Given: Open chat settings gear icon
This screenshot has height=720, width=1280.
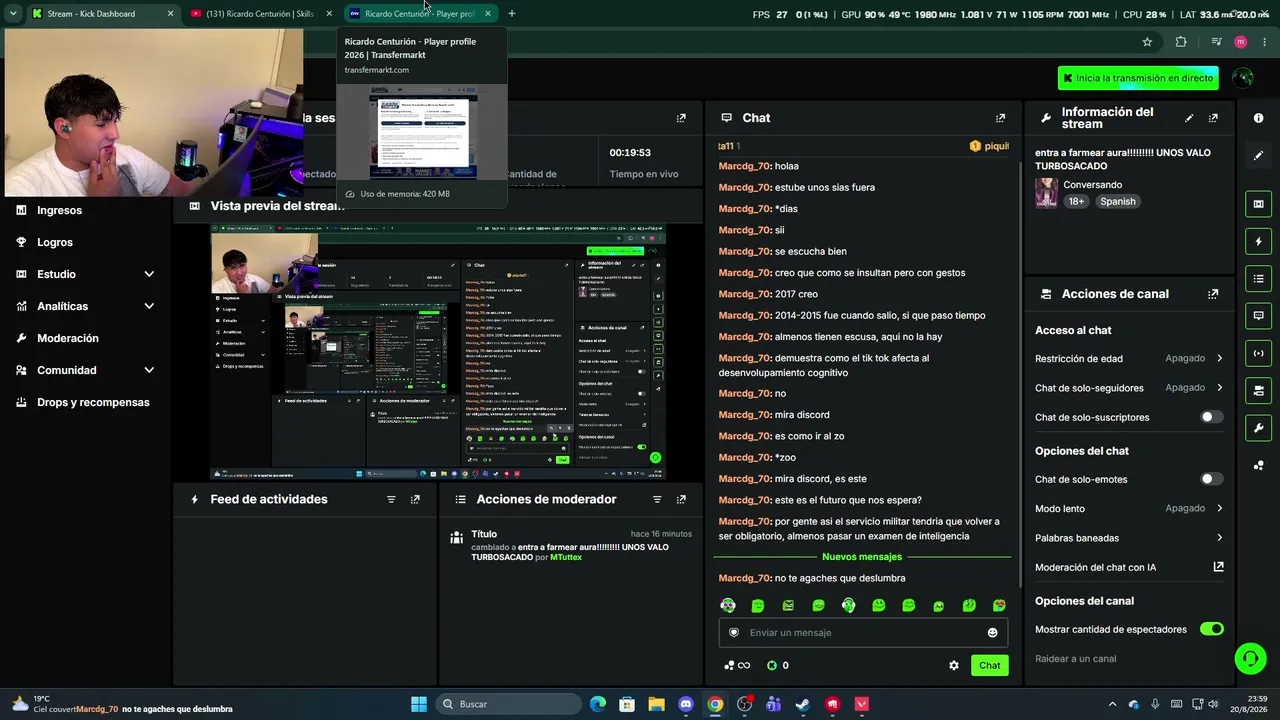Looking at the screenshot, I should click(x=954, y=665).
